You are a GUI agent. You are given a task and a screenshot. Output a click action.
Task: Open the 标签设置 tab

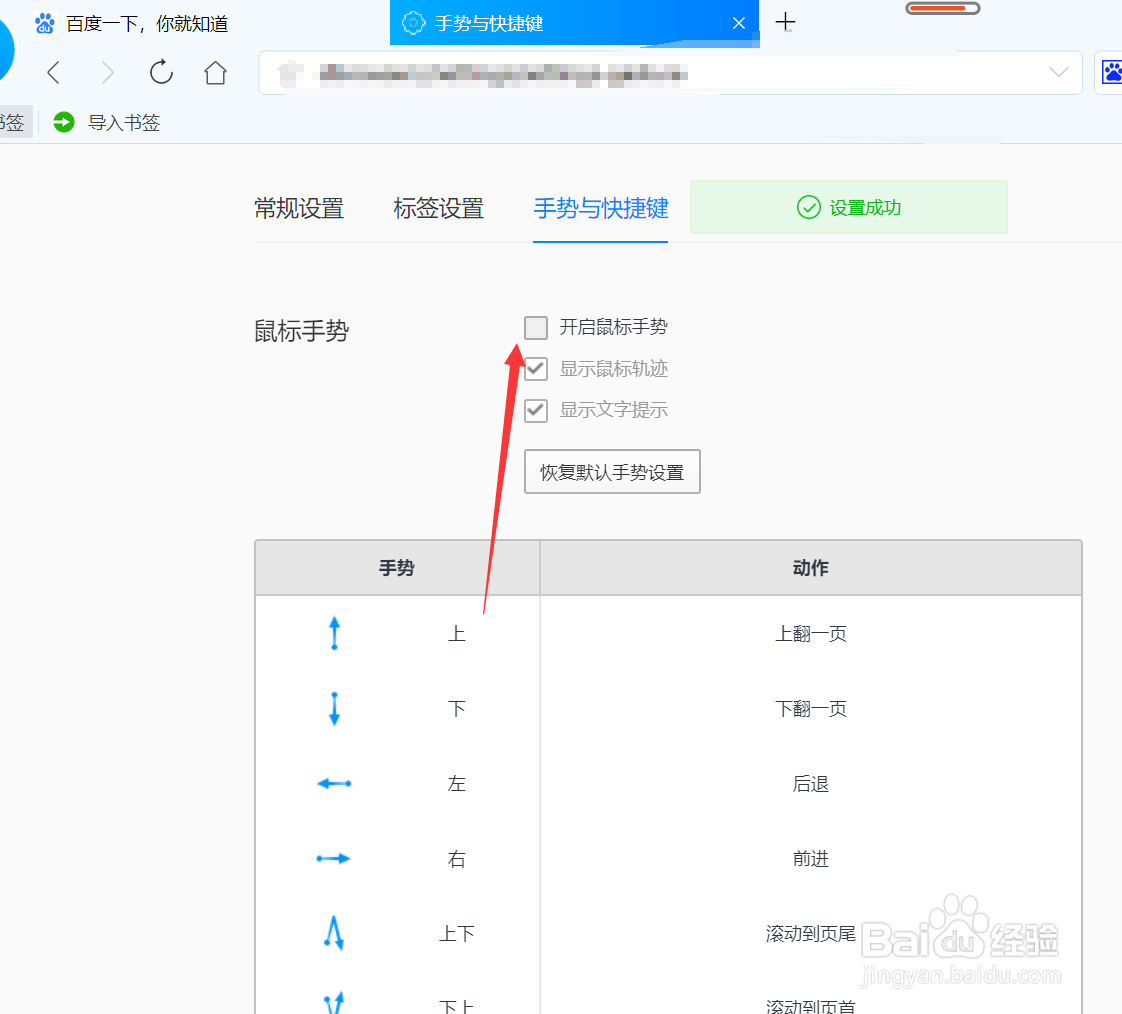pyautogui.click(x=439, y=208)
